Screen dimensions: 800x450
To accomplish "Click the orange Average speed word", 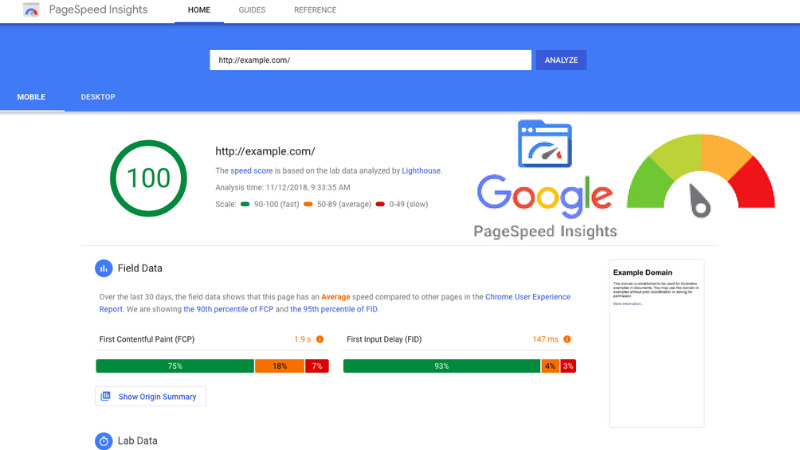I will click(336, 297).
